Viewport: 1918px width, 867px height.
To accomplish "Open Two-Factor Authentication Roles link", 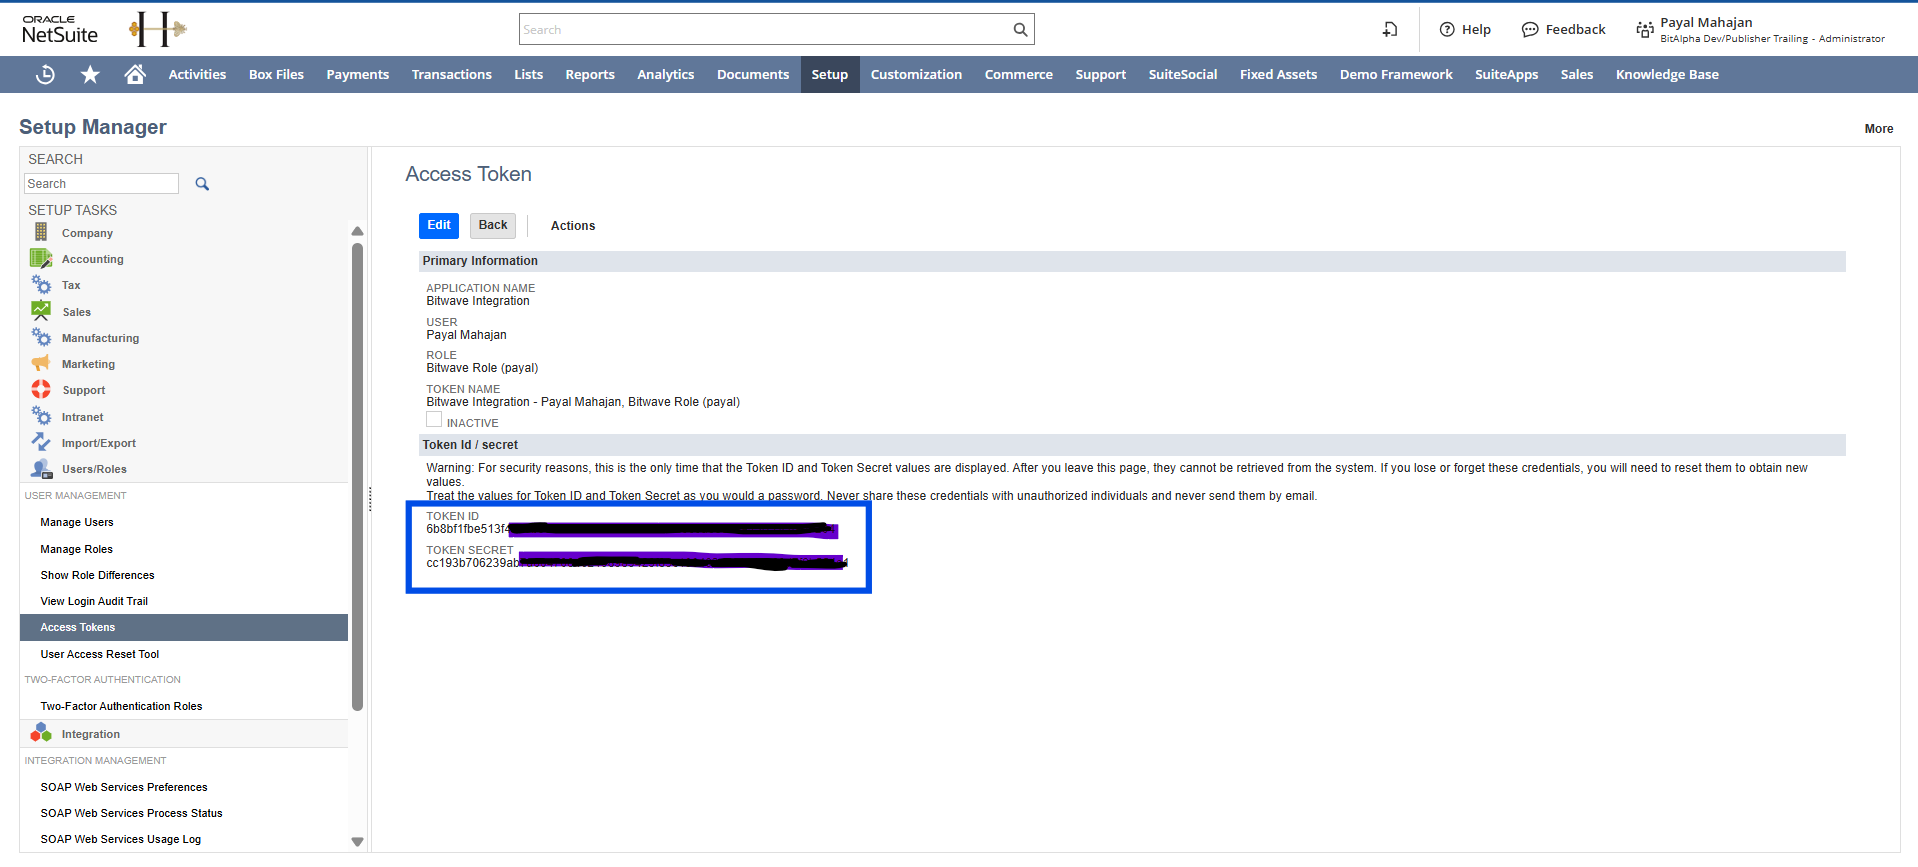I will (122, 706).
